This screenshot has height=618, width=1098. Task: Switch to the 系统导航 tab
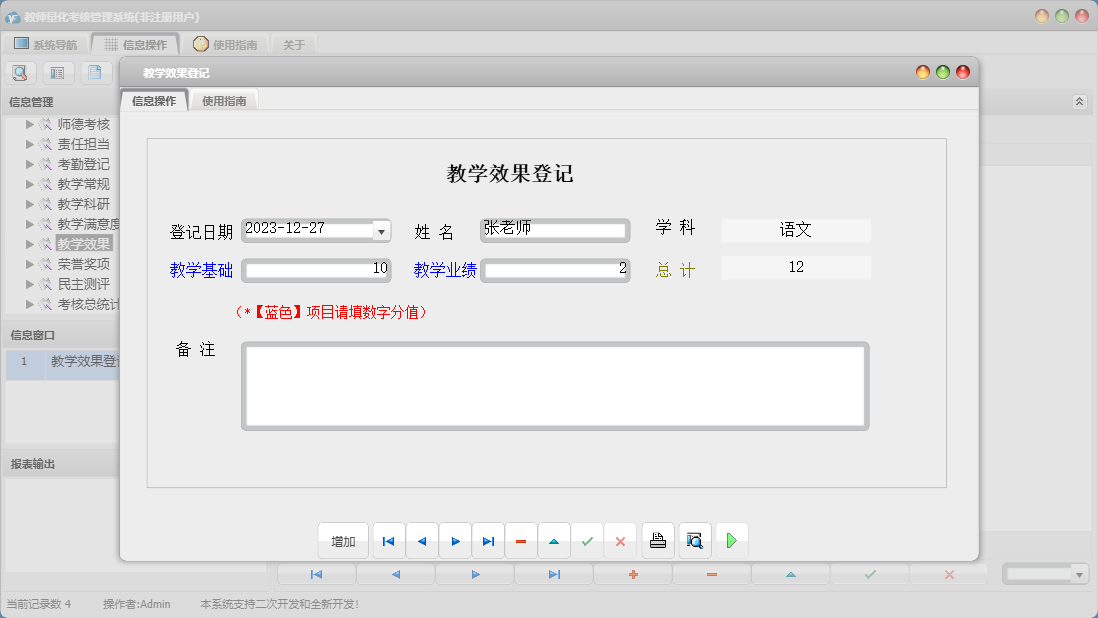pyautogui.click(x=44, y=43)
